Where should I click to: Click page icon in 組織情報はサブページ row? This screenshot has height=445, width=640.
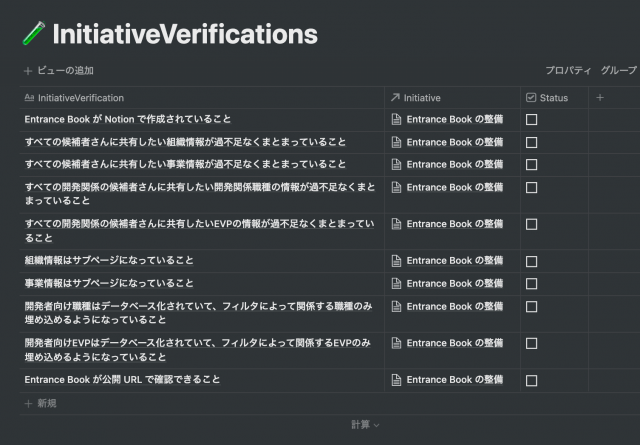tap(396, 260)
